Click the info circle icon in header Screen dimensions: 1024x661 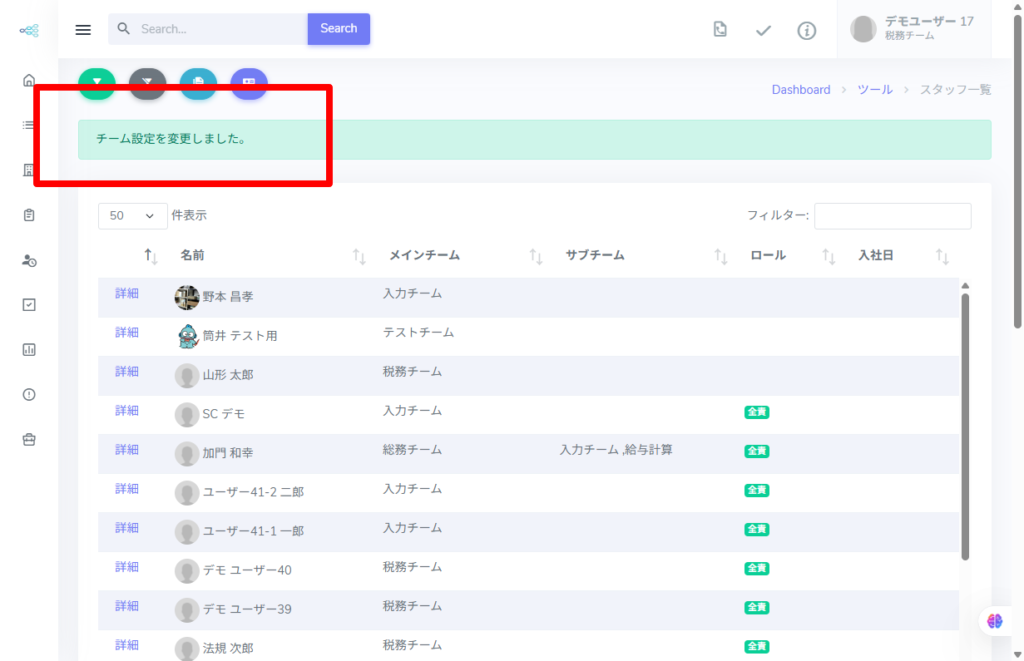pyautogui.click(x=806, y=30)
